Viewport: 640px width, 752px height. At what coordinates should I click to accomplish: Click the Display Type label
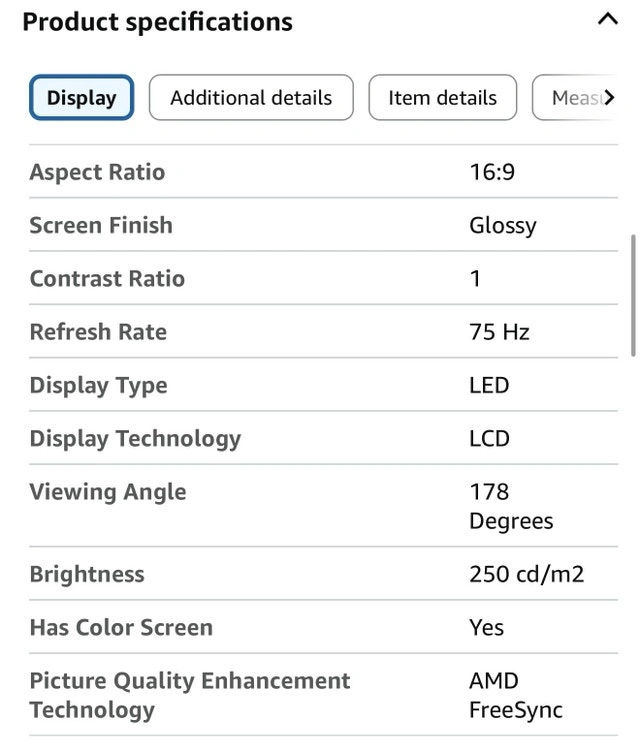[98, 386]
